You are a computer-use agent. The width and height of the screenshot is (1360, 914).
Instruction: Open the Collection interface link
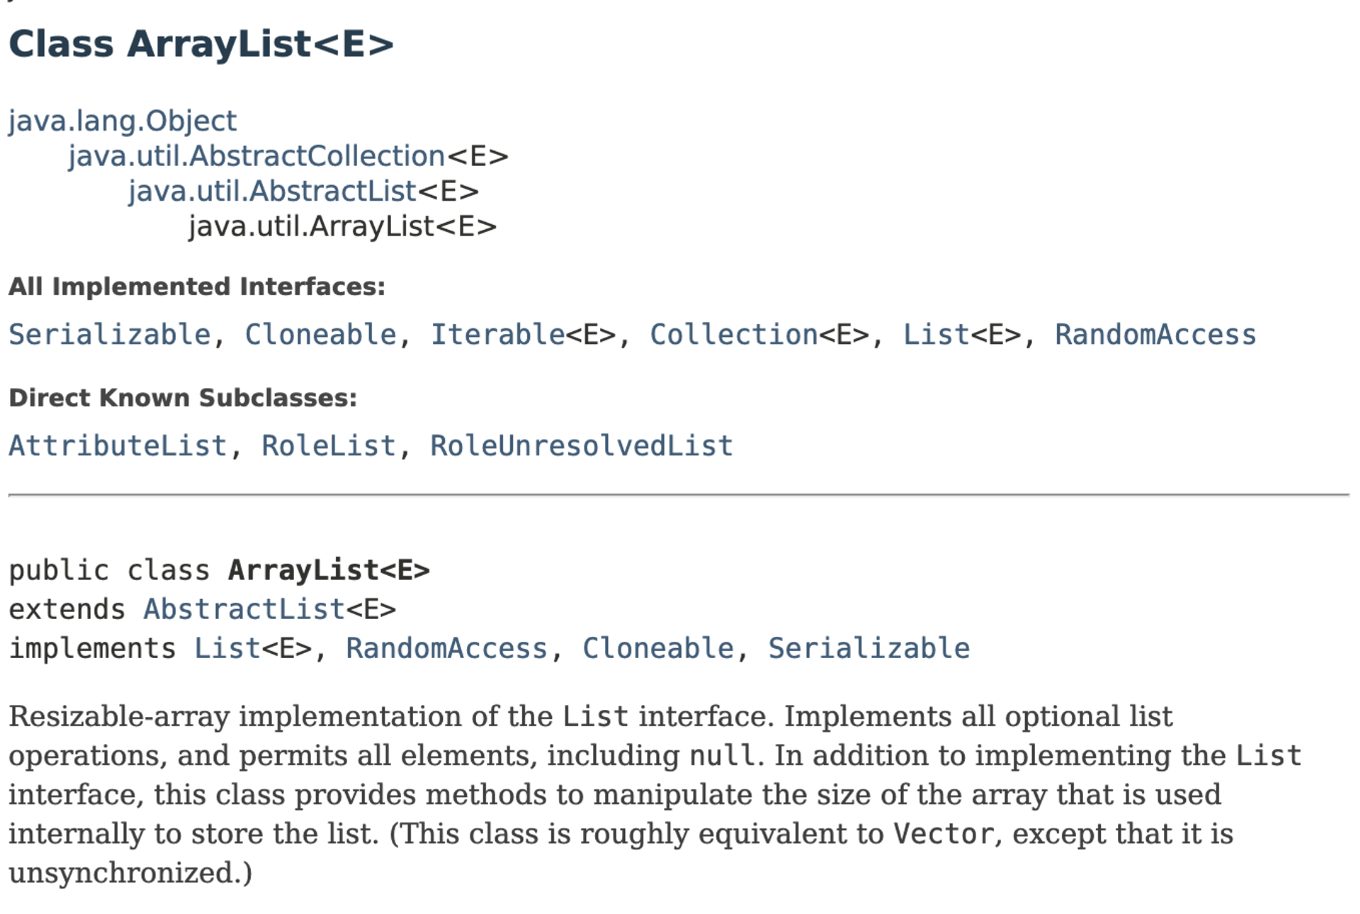(734, 334)
